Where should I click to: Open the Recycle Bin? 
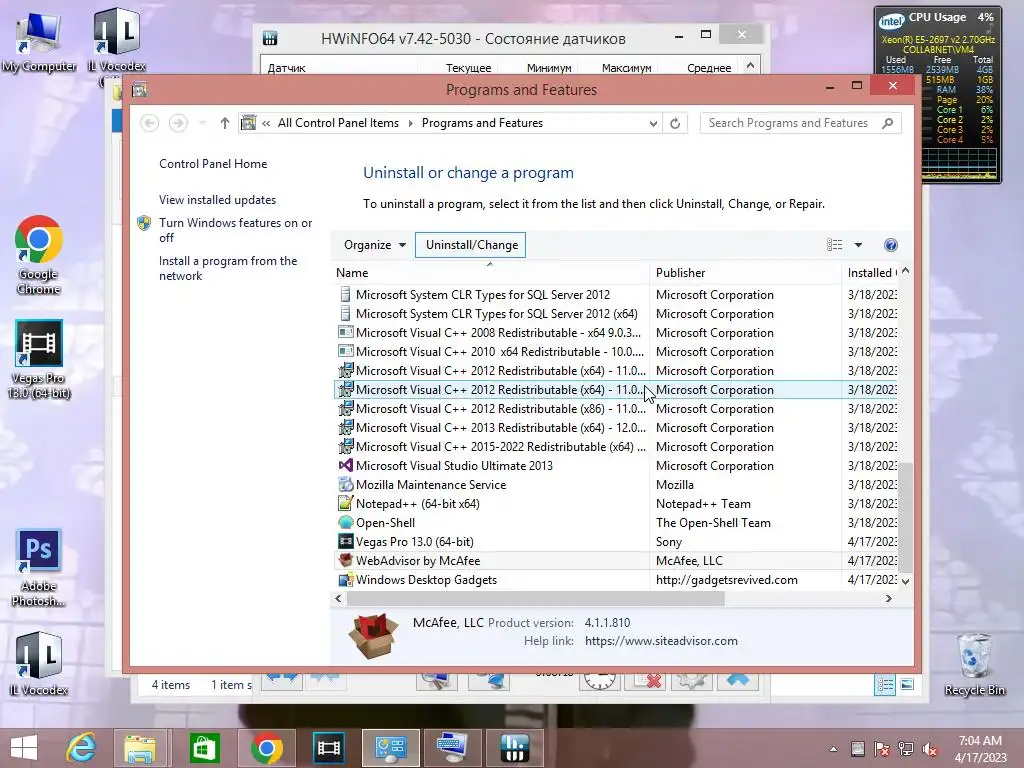974,664
